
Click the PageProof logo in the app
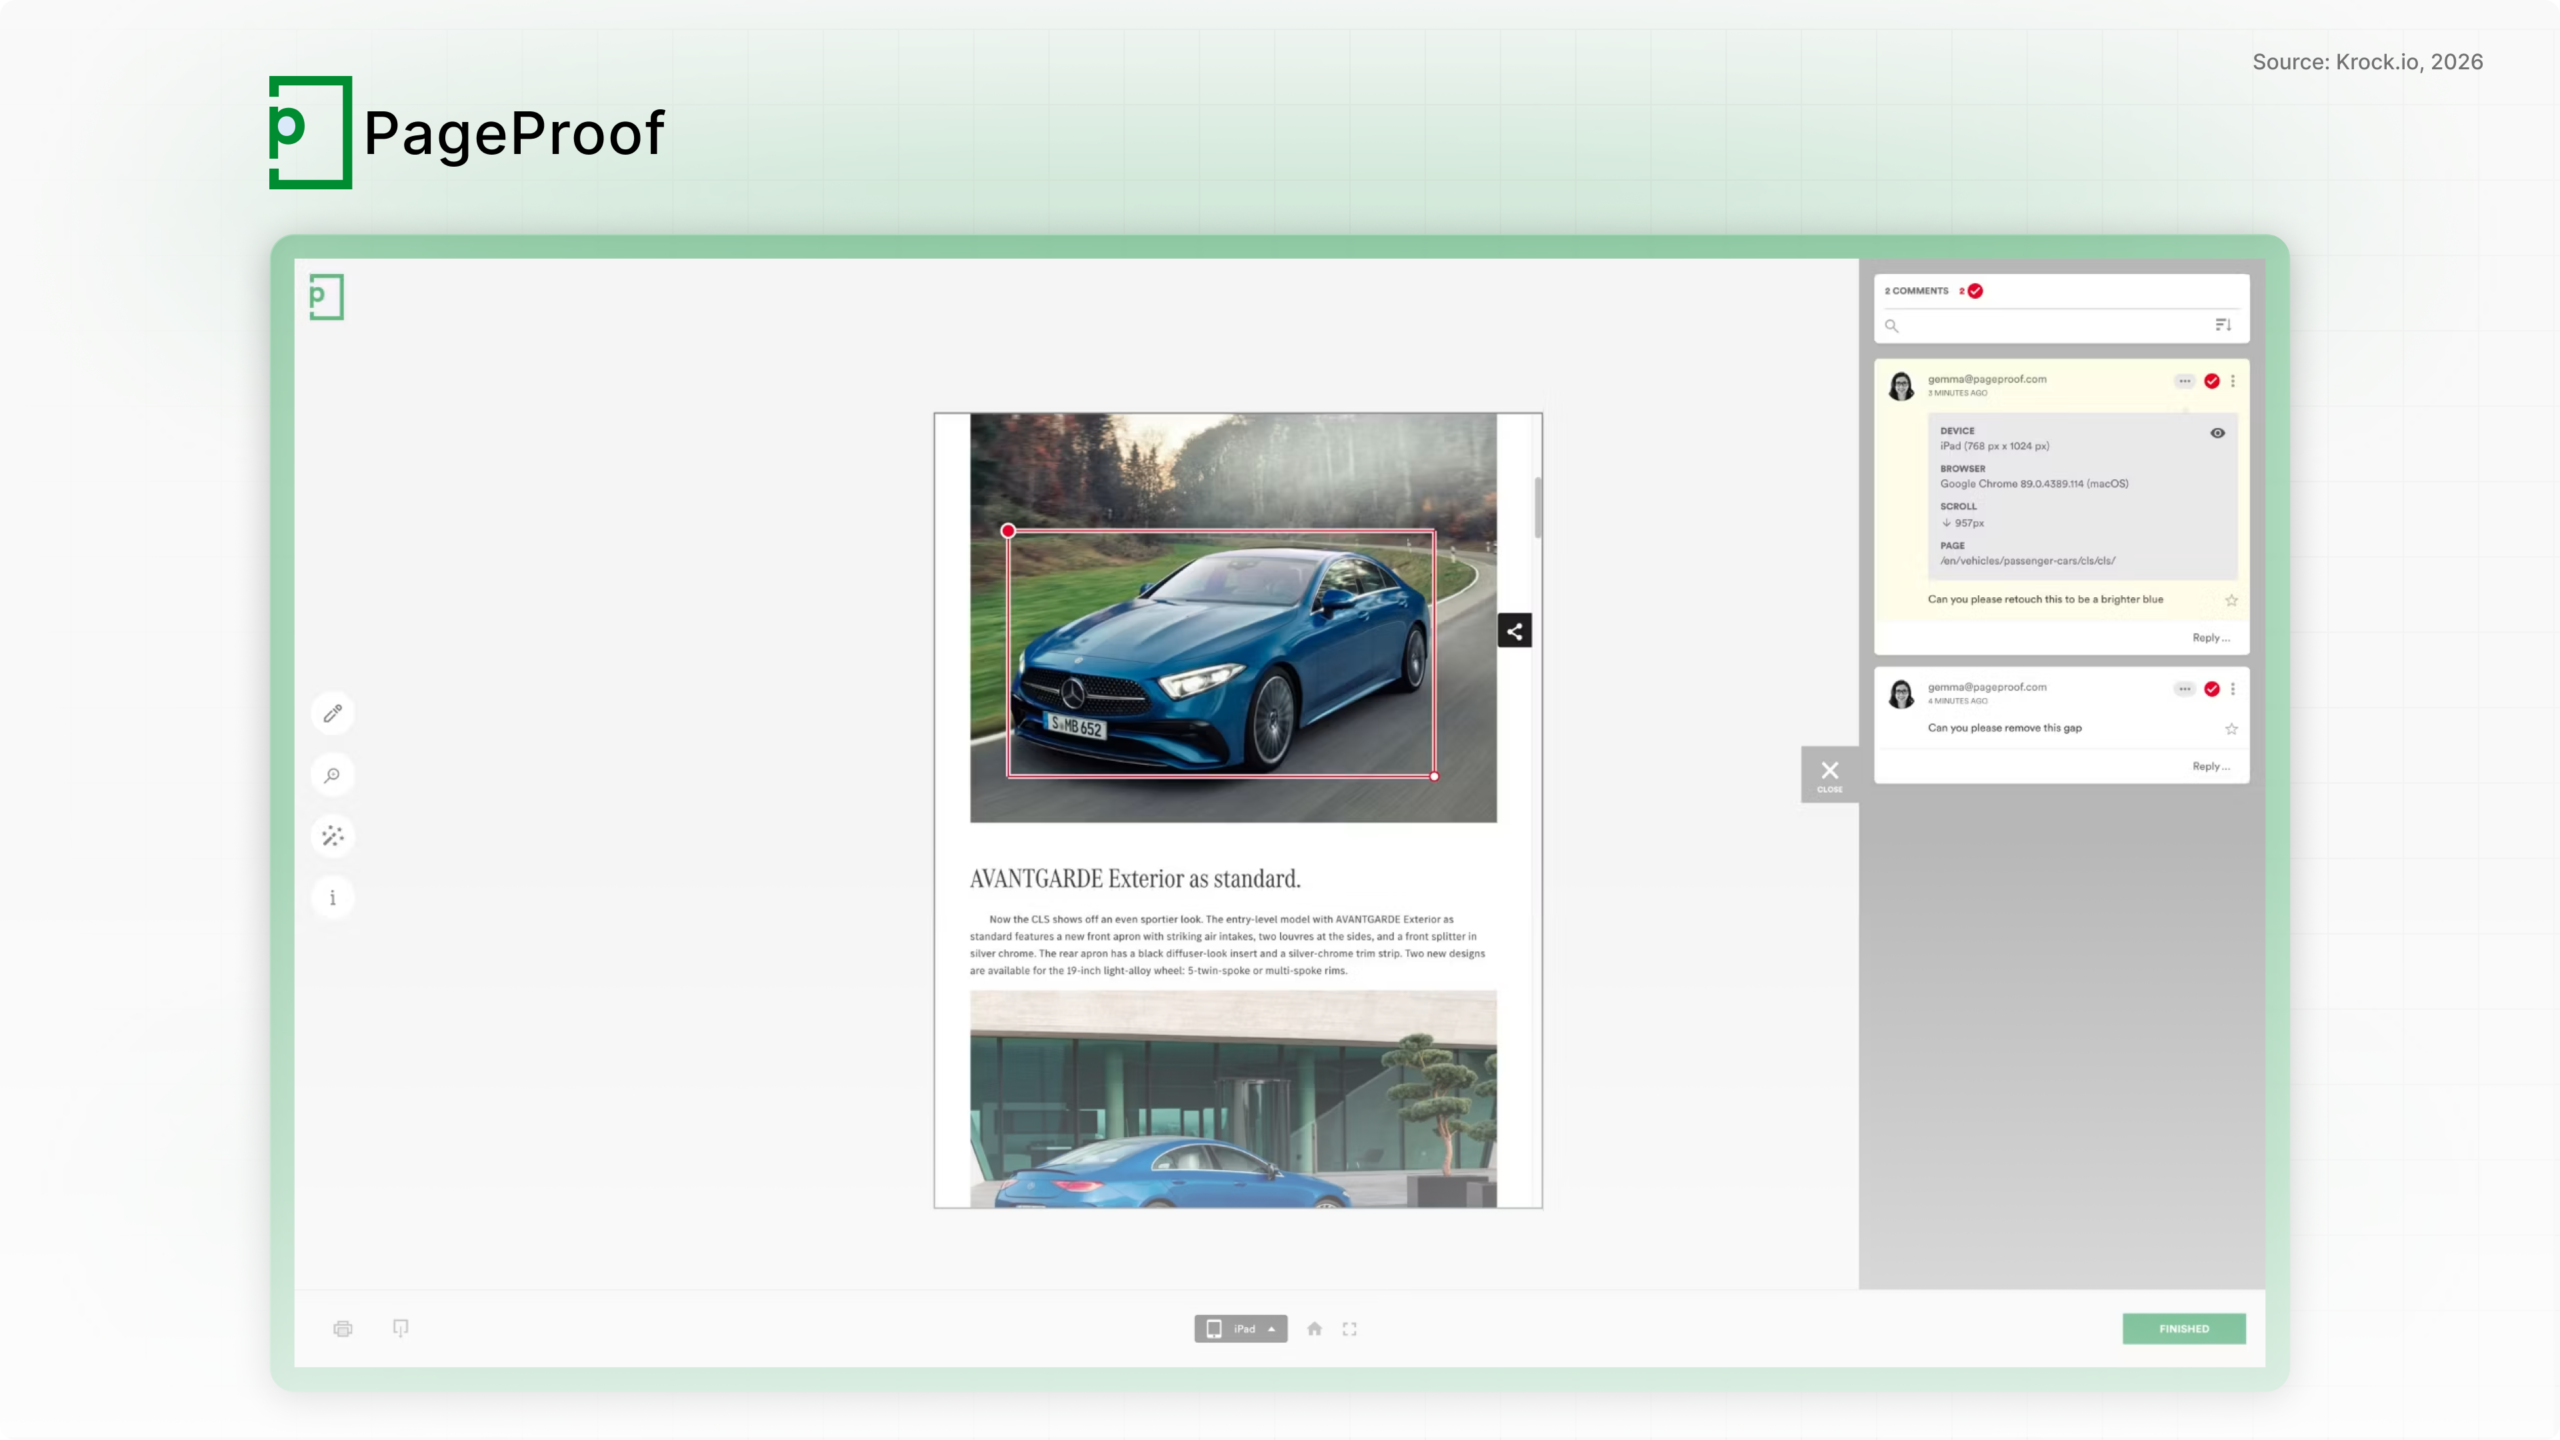[326, 297]
